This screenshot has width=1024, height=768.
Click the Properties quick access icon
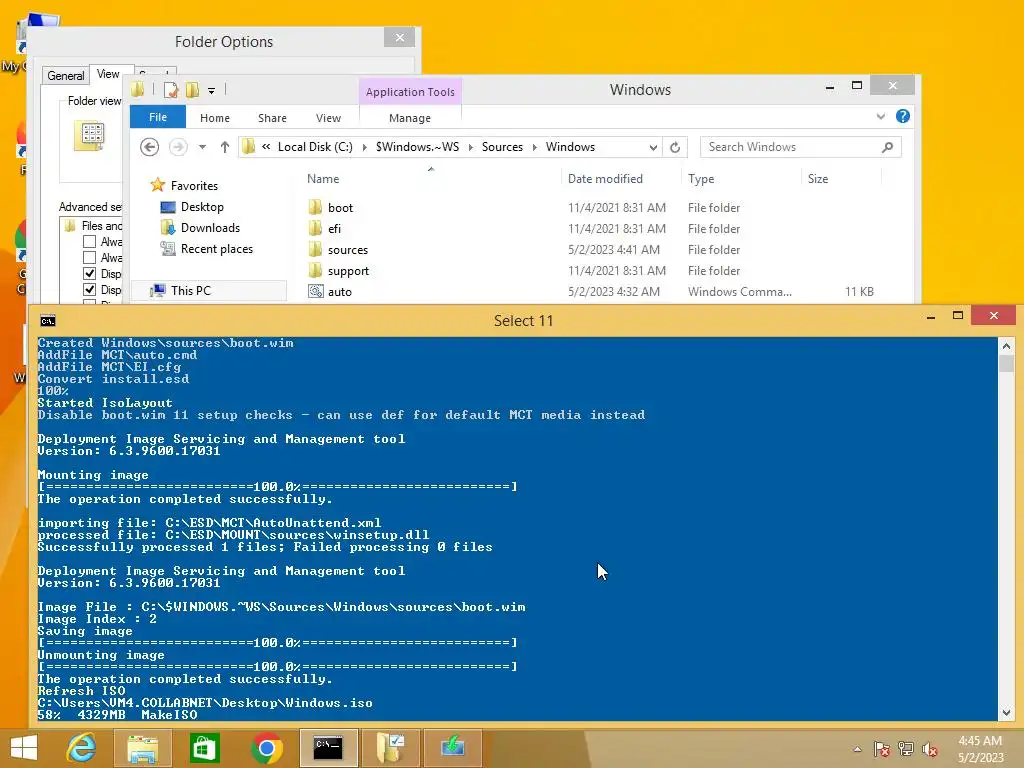pyautogui.click(x=170, y=90)
